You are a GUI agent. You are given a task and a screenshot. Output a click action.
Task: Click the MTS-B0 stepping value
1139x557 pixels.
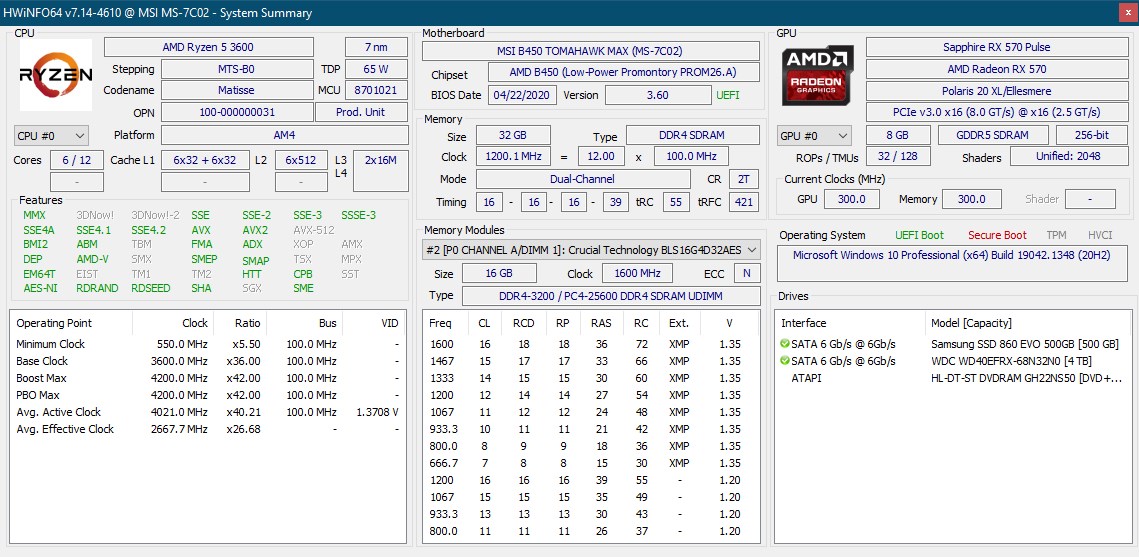236,70
